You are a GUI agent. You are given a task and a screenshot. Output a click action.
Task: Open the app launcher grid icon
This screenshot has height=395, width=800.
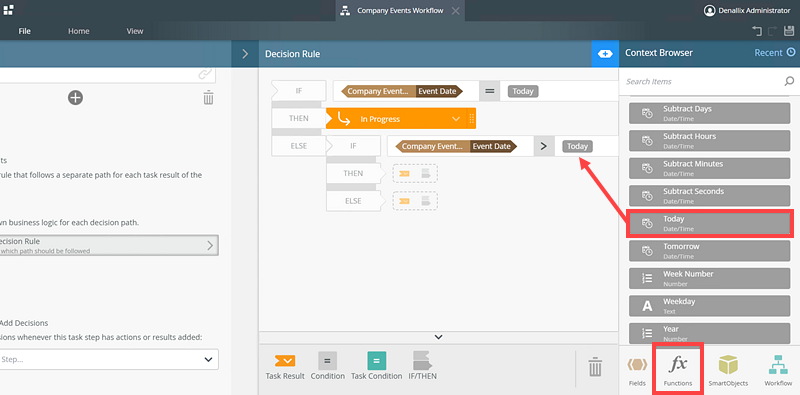pos(9,10)
